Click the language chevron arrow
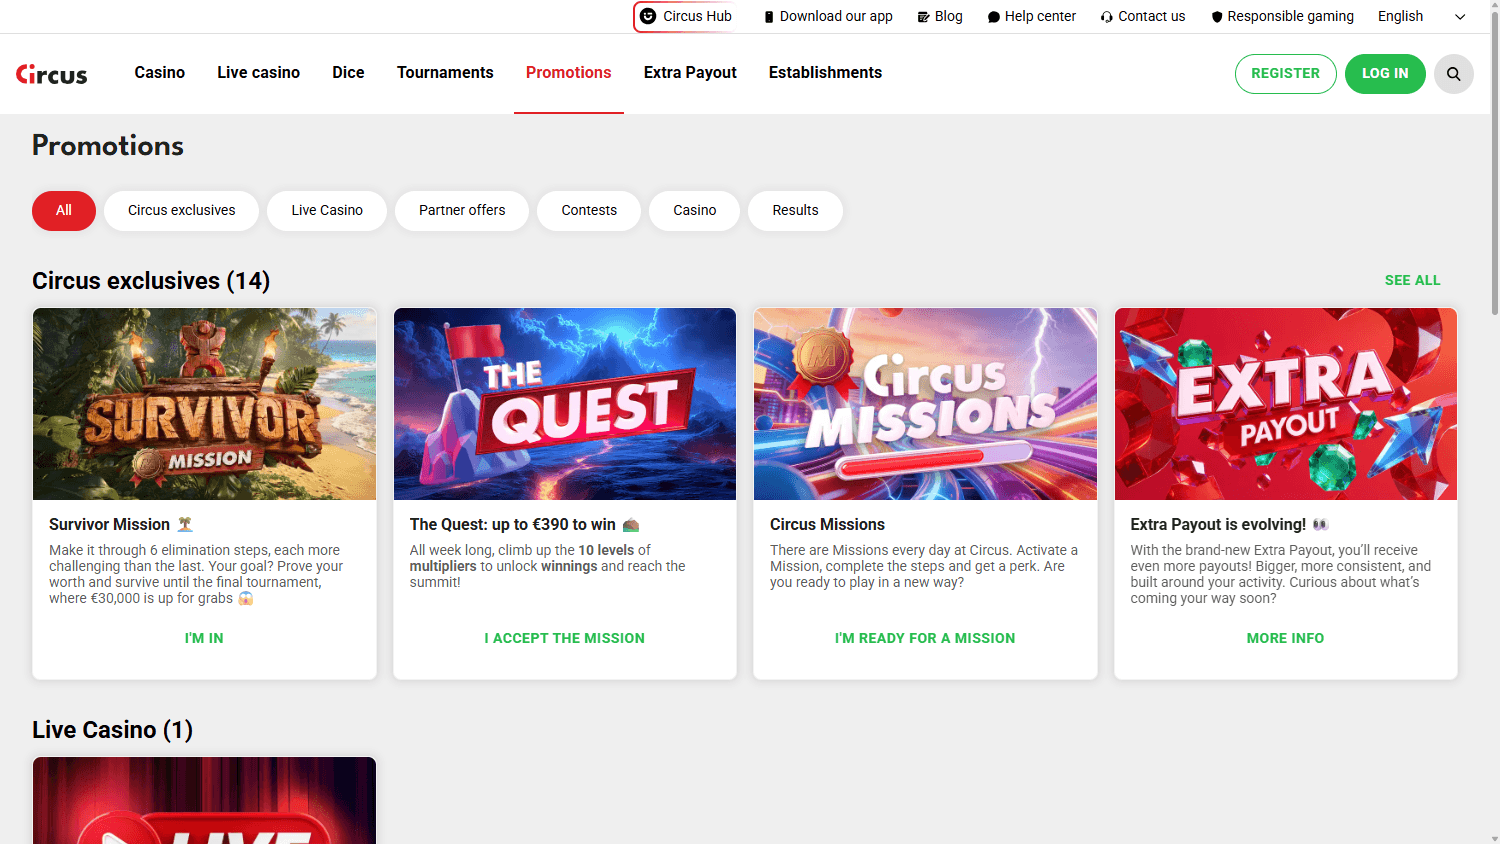This screenshot has height=844, width=1500. point(1460,17)
